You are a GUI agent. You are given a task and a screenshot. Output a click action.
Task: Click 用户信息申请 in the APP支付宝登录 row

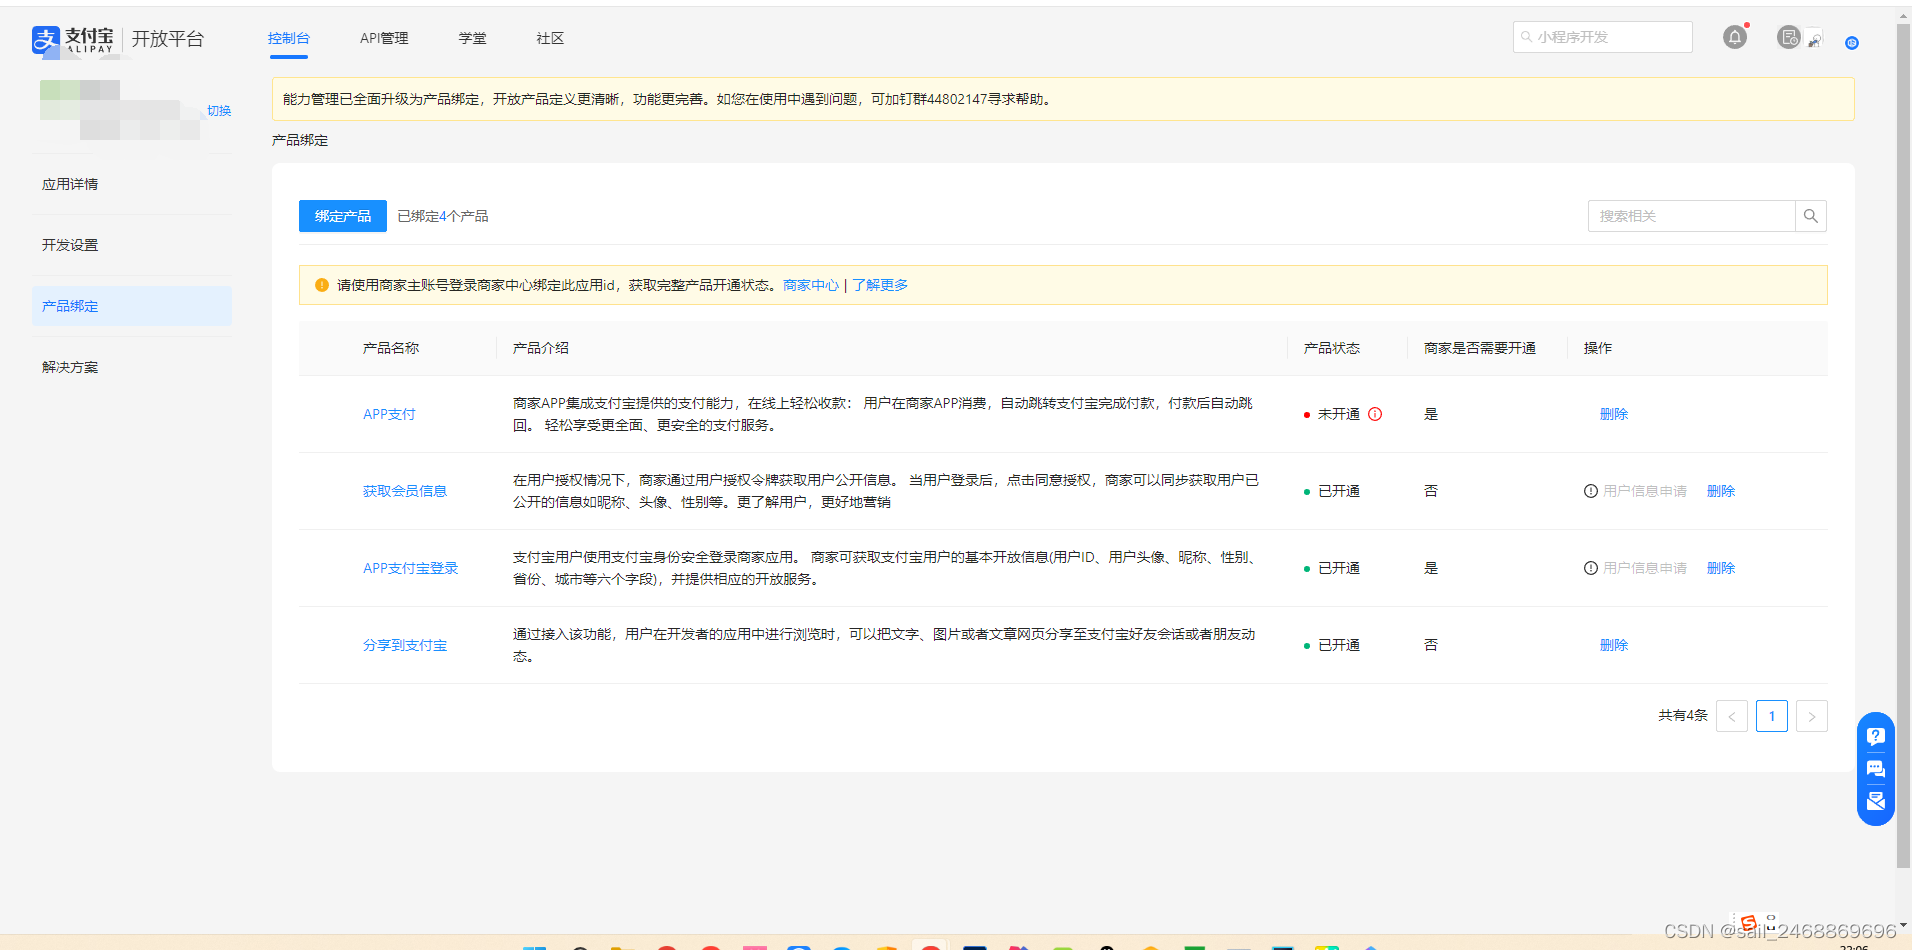pyautogui.click(x=1645, y=568)
